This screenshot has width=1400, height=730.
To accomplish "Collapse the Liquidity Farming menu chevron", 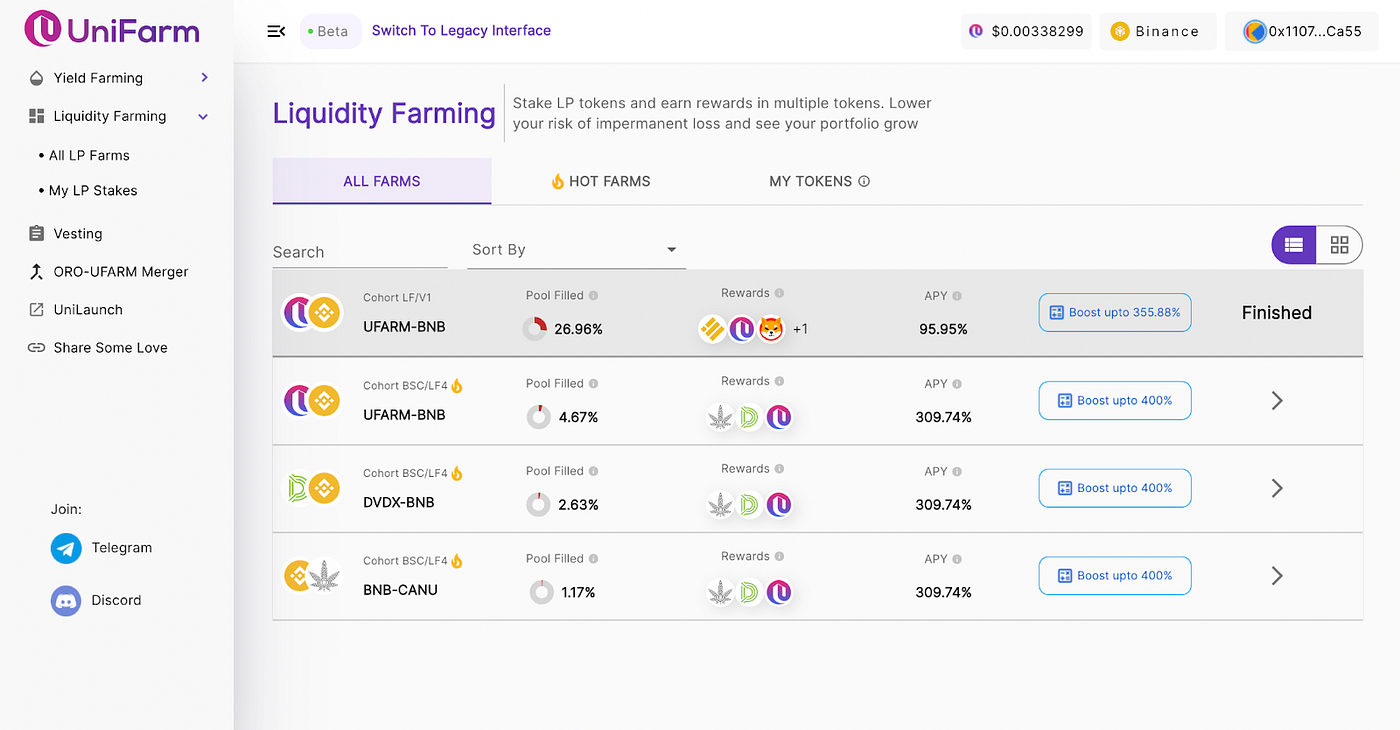I will [203, 117].
